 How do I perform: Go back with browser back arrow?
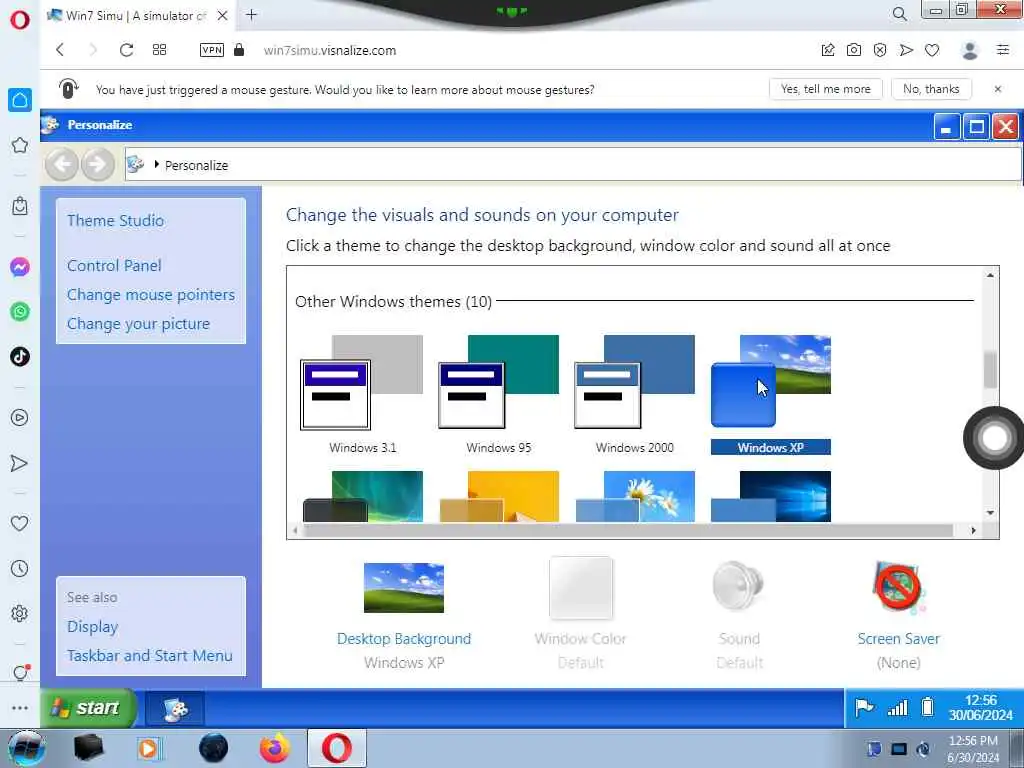tap(60, 50)
